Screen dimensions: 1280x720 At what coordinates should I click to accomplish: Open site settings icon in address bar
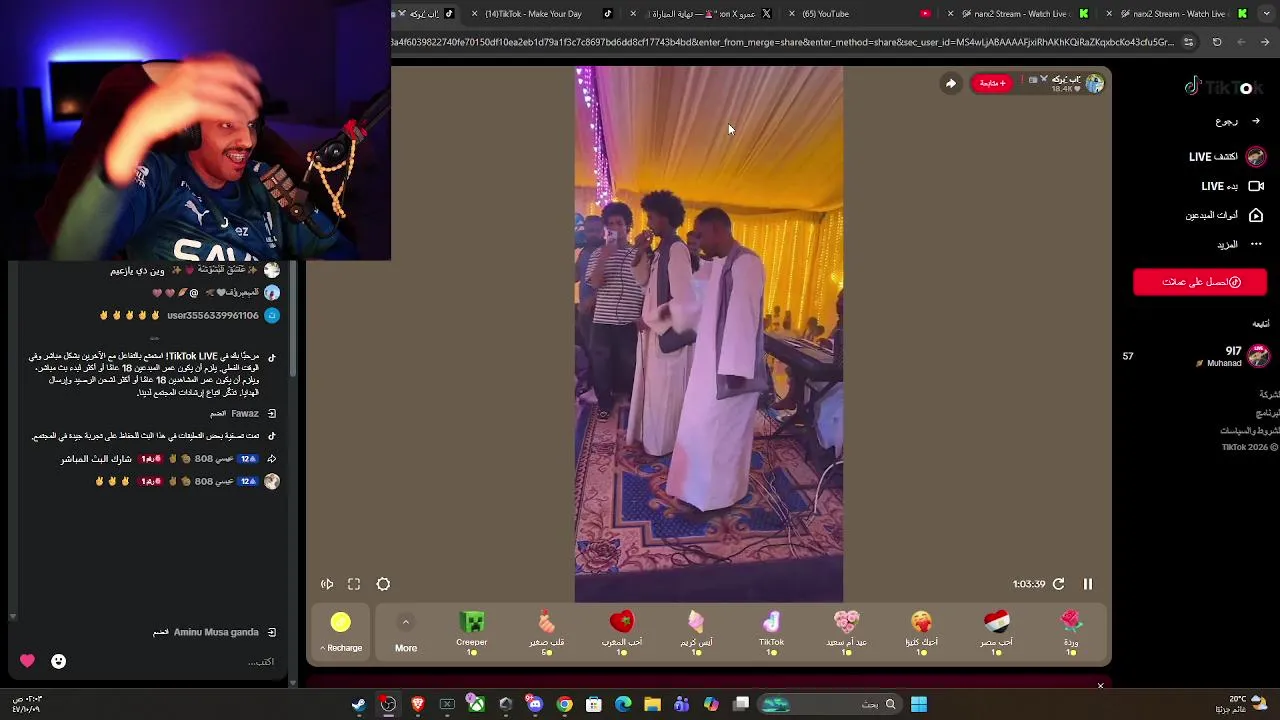[x=1188, y=42]
